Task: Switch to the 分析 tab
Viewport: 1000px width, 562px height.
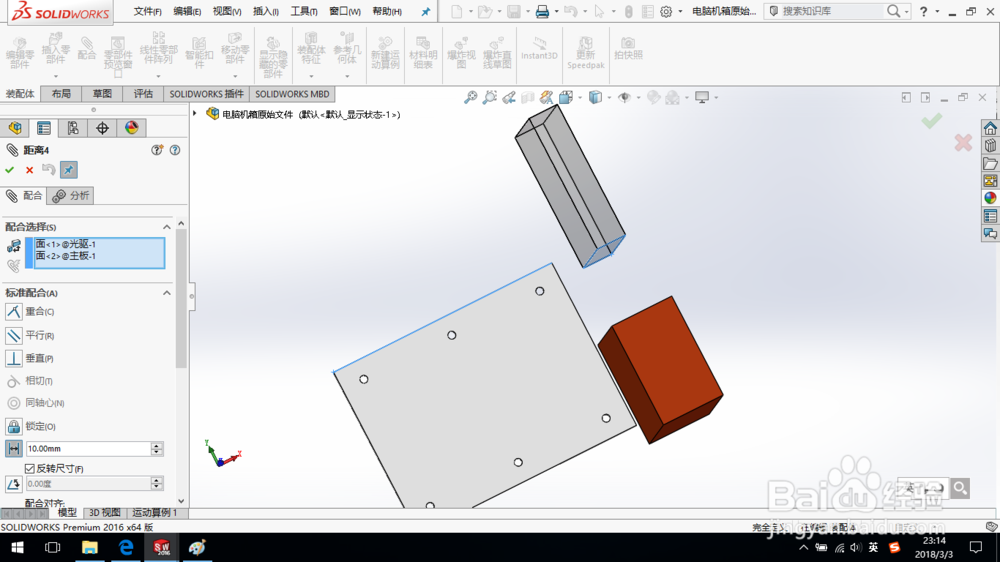Action: point(71,196)
